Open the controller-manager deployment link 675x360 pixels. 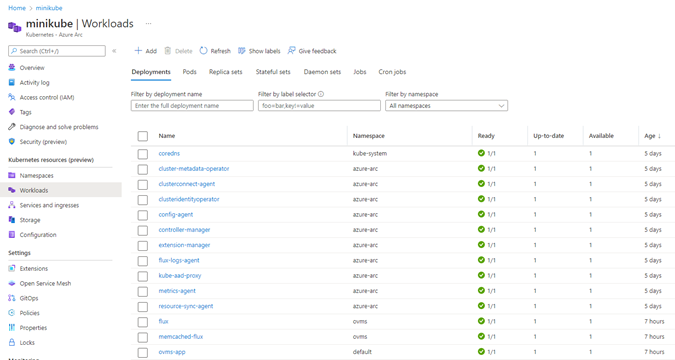[x=184, y=230]
